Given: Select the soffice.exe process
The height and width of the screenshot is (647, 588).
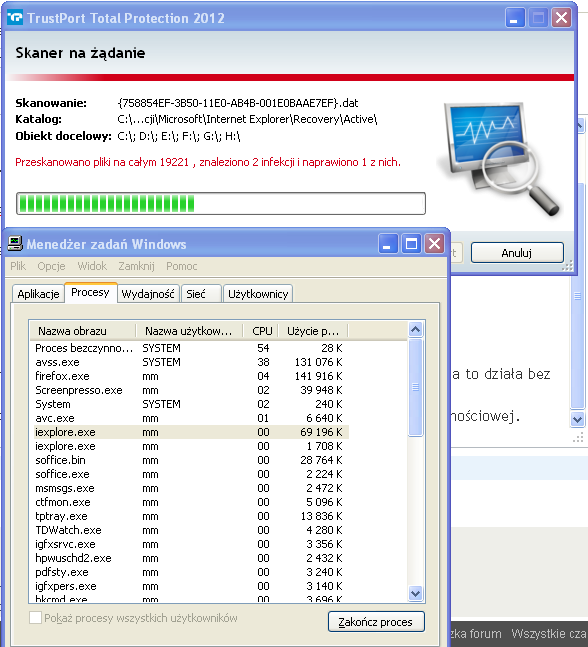Looking at the screenshot, I should click(189, 474).
